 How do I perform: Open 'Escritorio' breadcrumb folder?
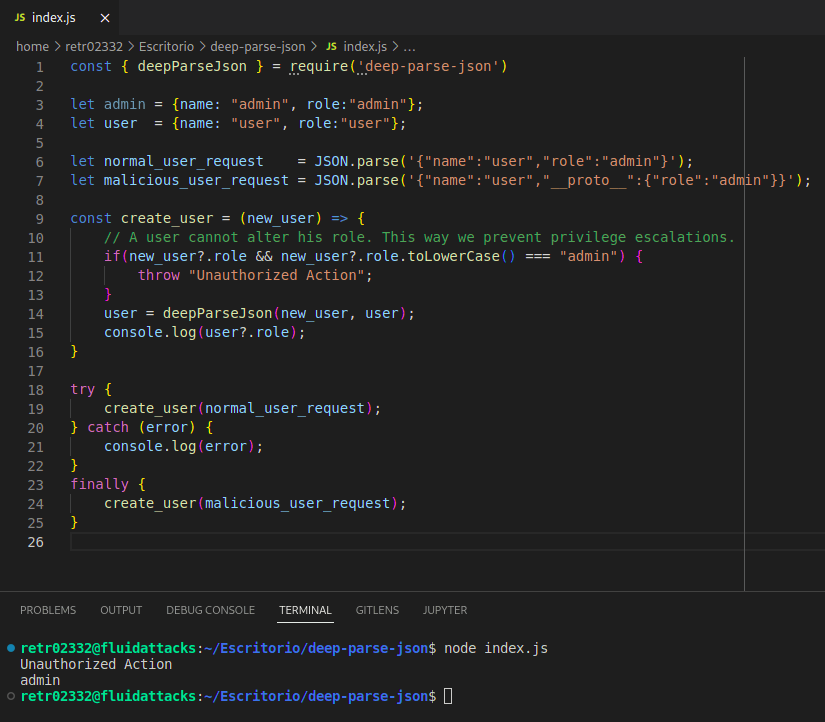166,47
